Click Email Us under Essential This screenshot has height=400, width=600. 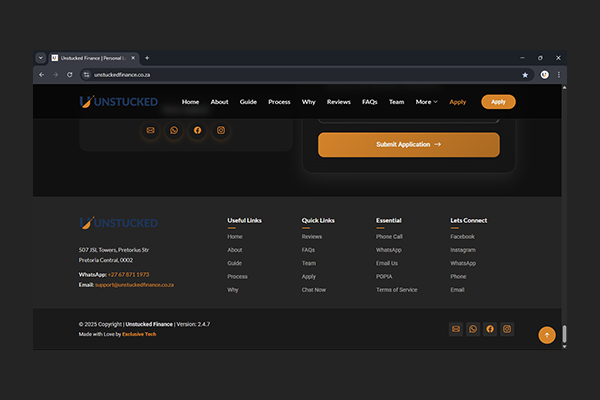tap(387, 263)
